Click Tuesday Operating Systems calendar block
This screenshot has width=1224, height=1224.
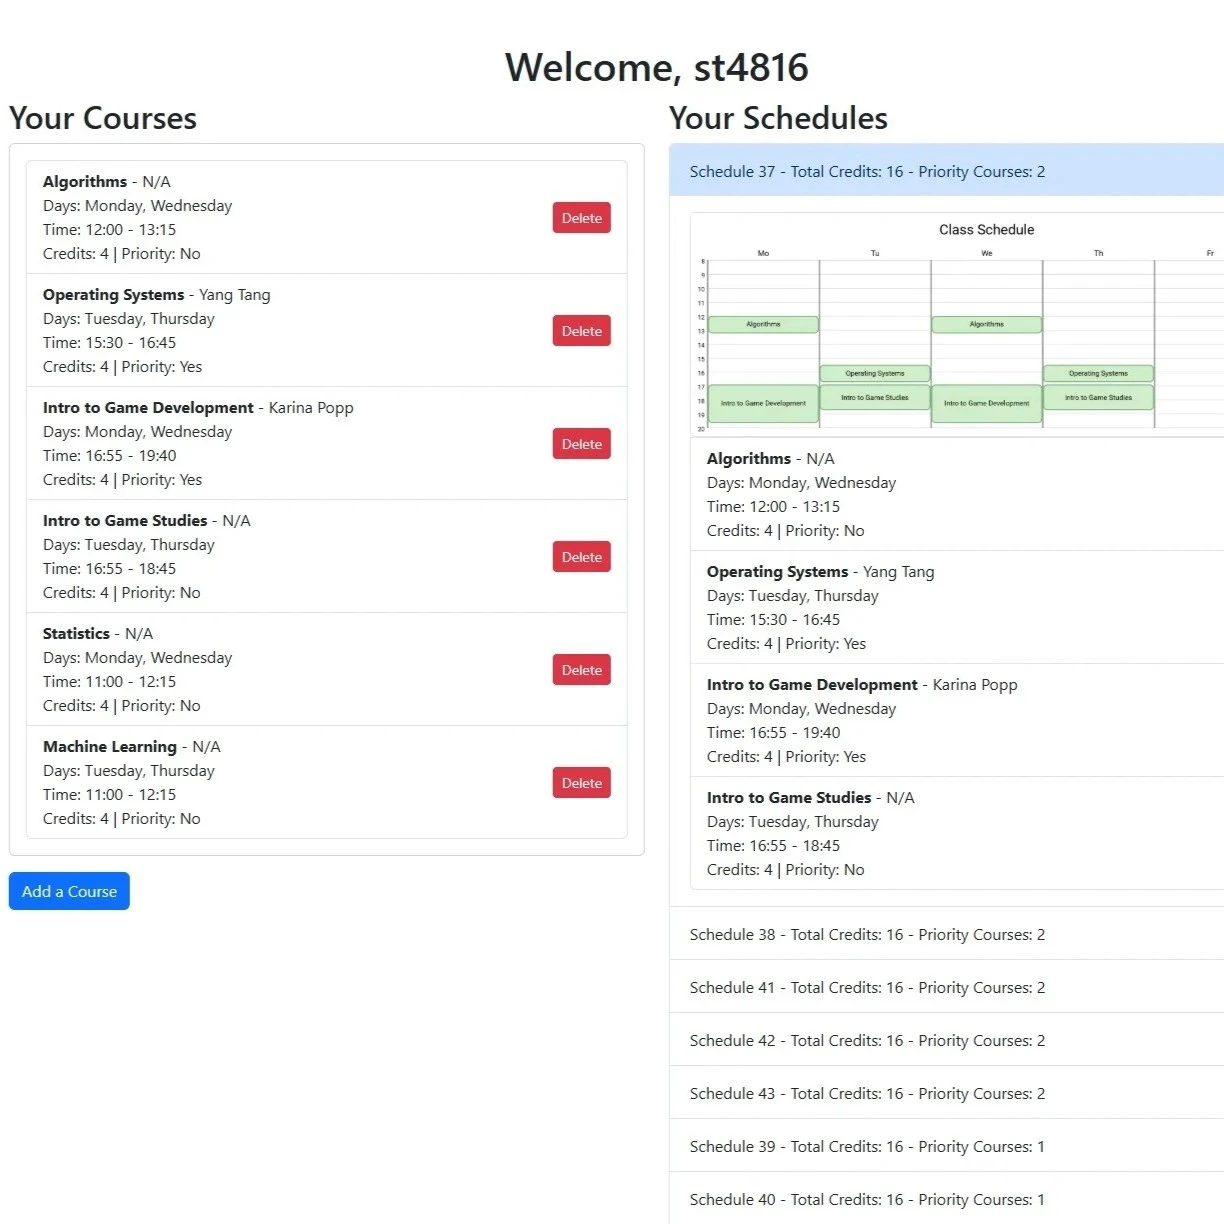coord(875,373)
